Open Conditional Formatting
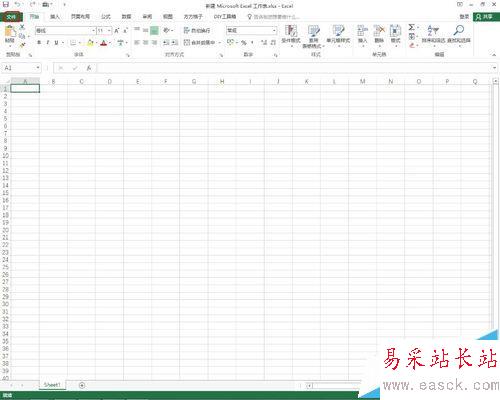The height and width of the screenshot is (400, 500). (x=291, y=35)
